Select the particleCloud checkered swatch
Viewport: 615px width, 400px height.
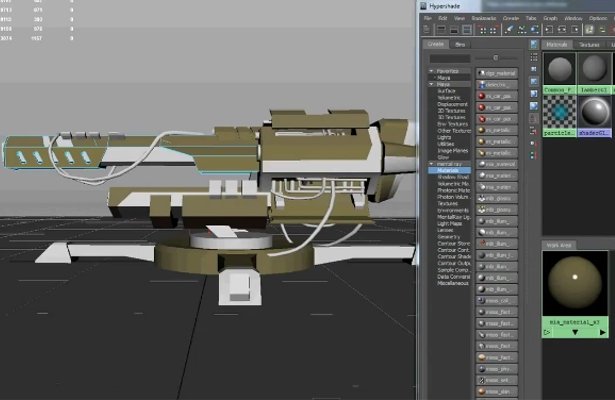click(560, 116)
